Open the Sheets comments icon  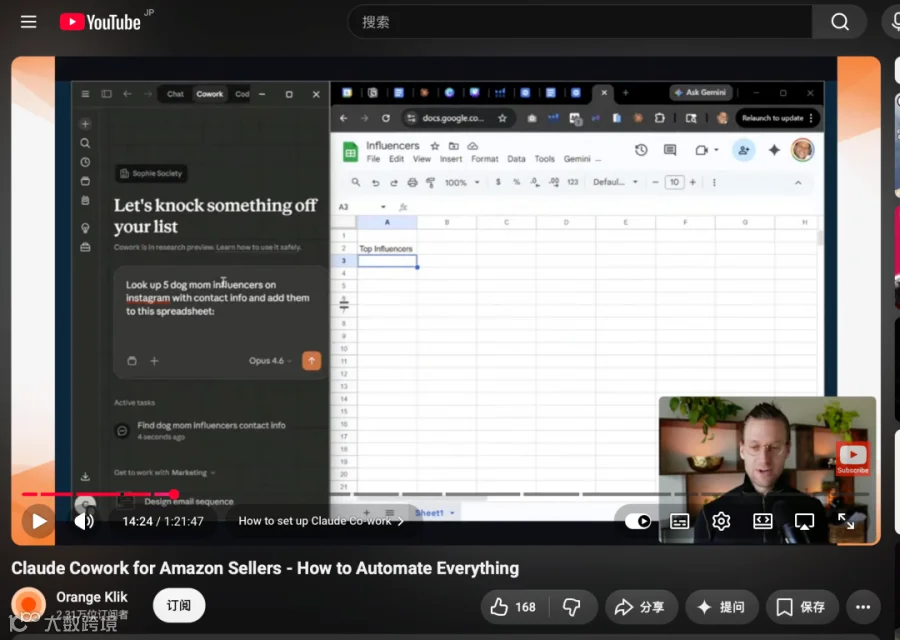point(670,150)
